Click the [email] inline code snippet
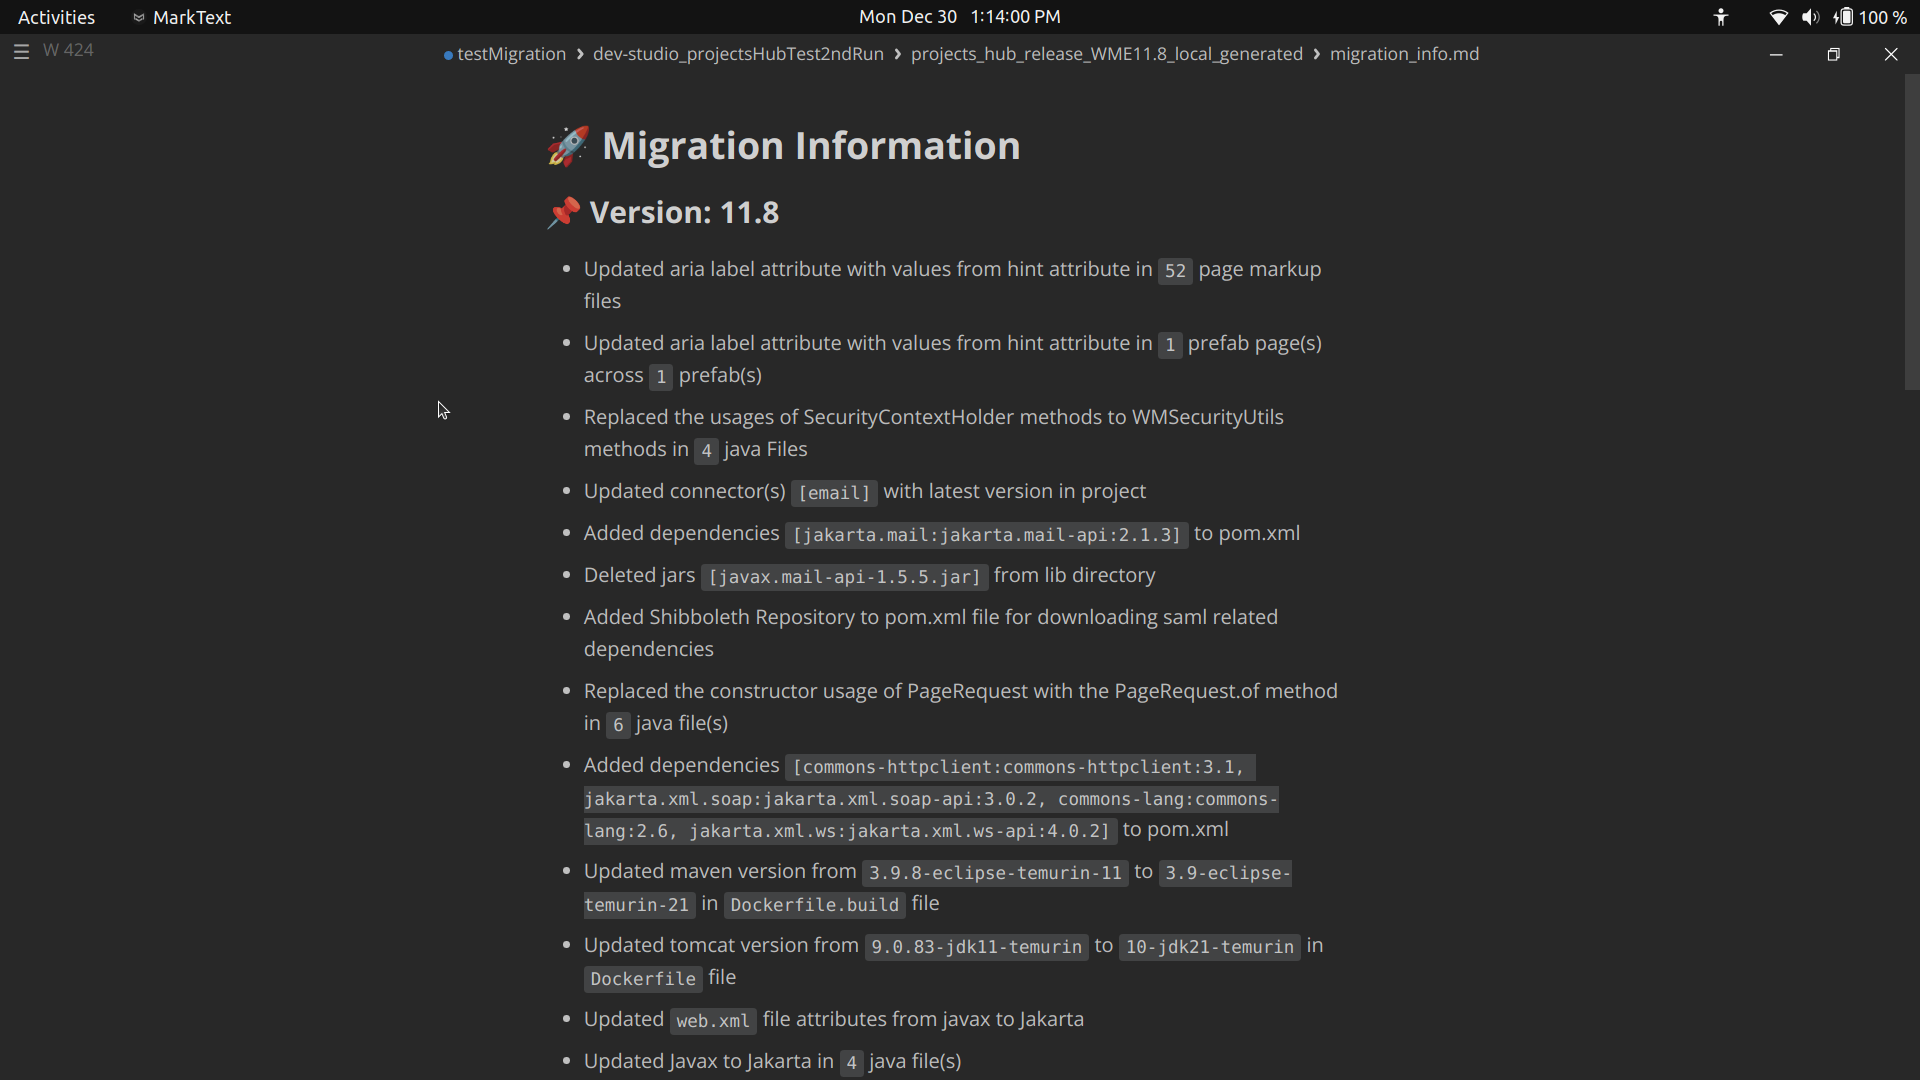The image size is (1920, 1080). tap(833, 493)
